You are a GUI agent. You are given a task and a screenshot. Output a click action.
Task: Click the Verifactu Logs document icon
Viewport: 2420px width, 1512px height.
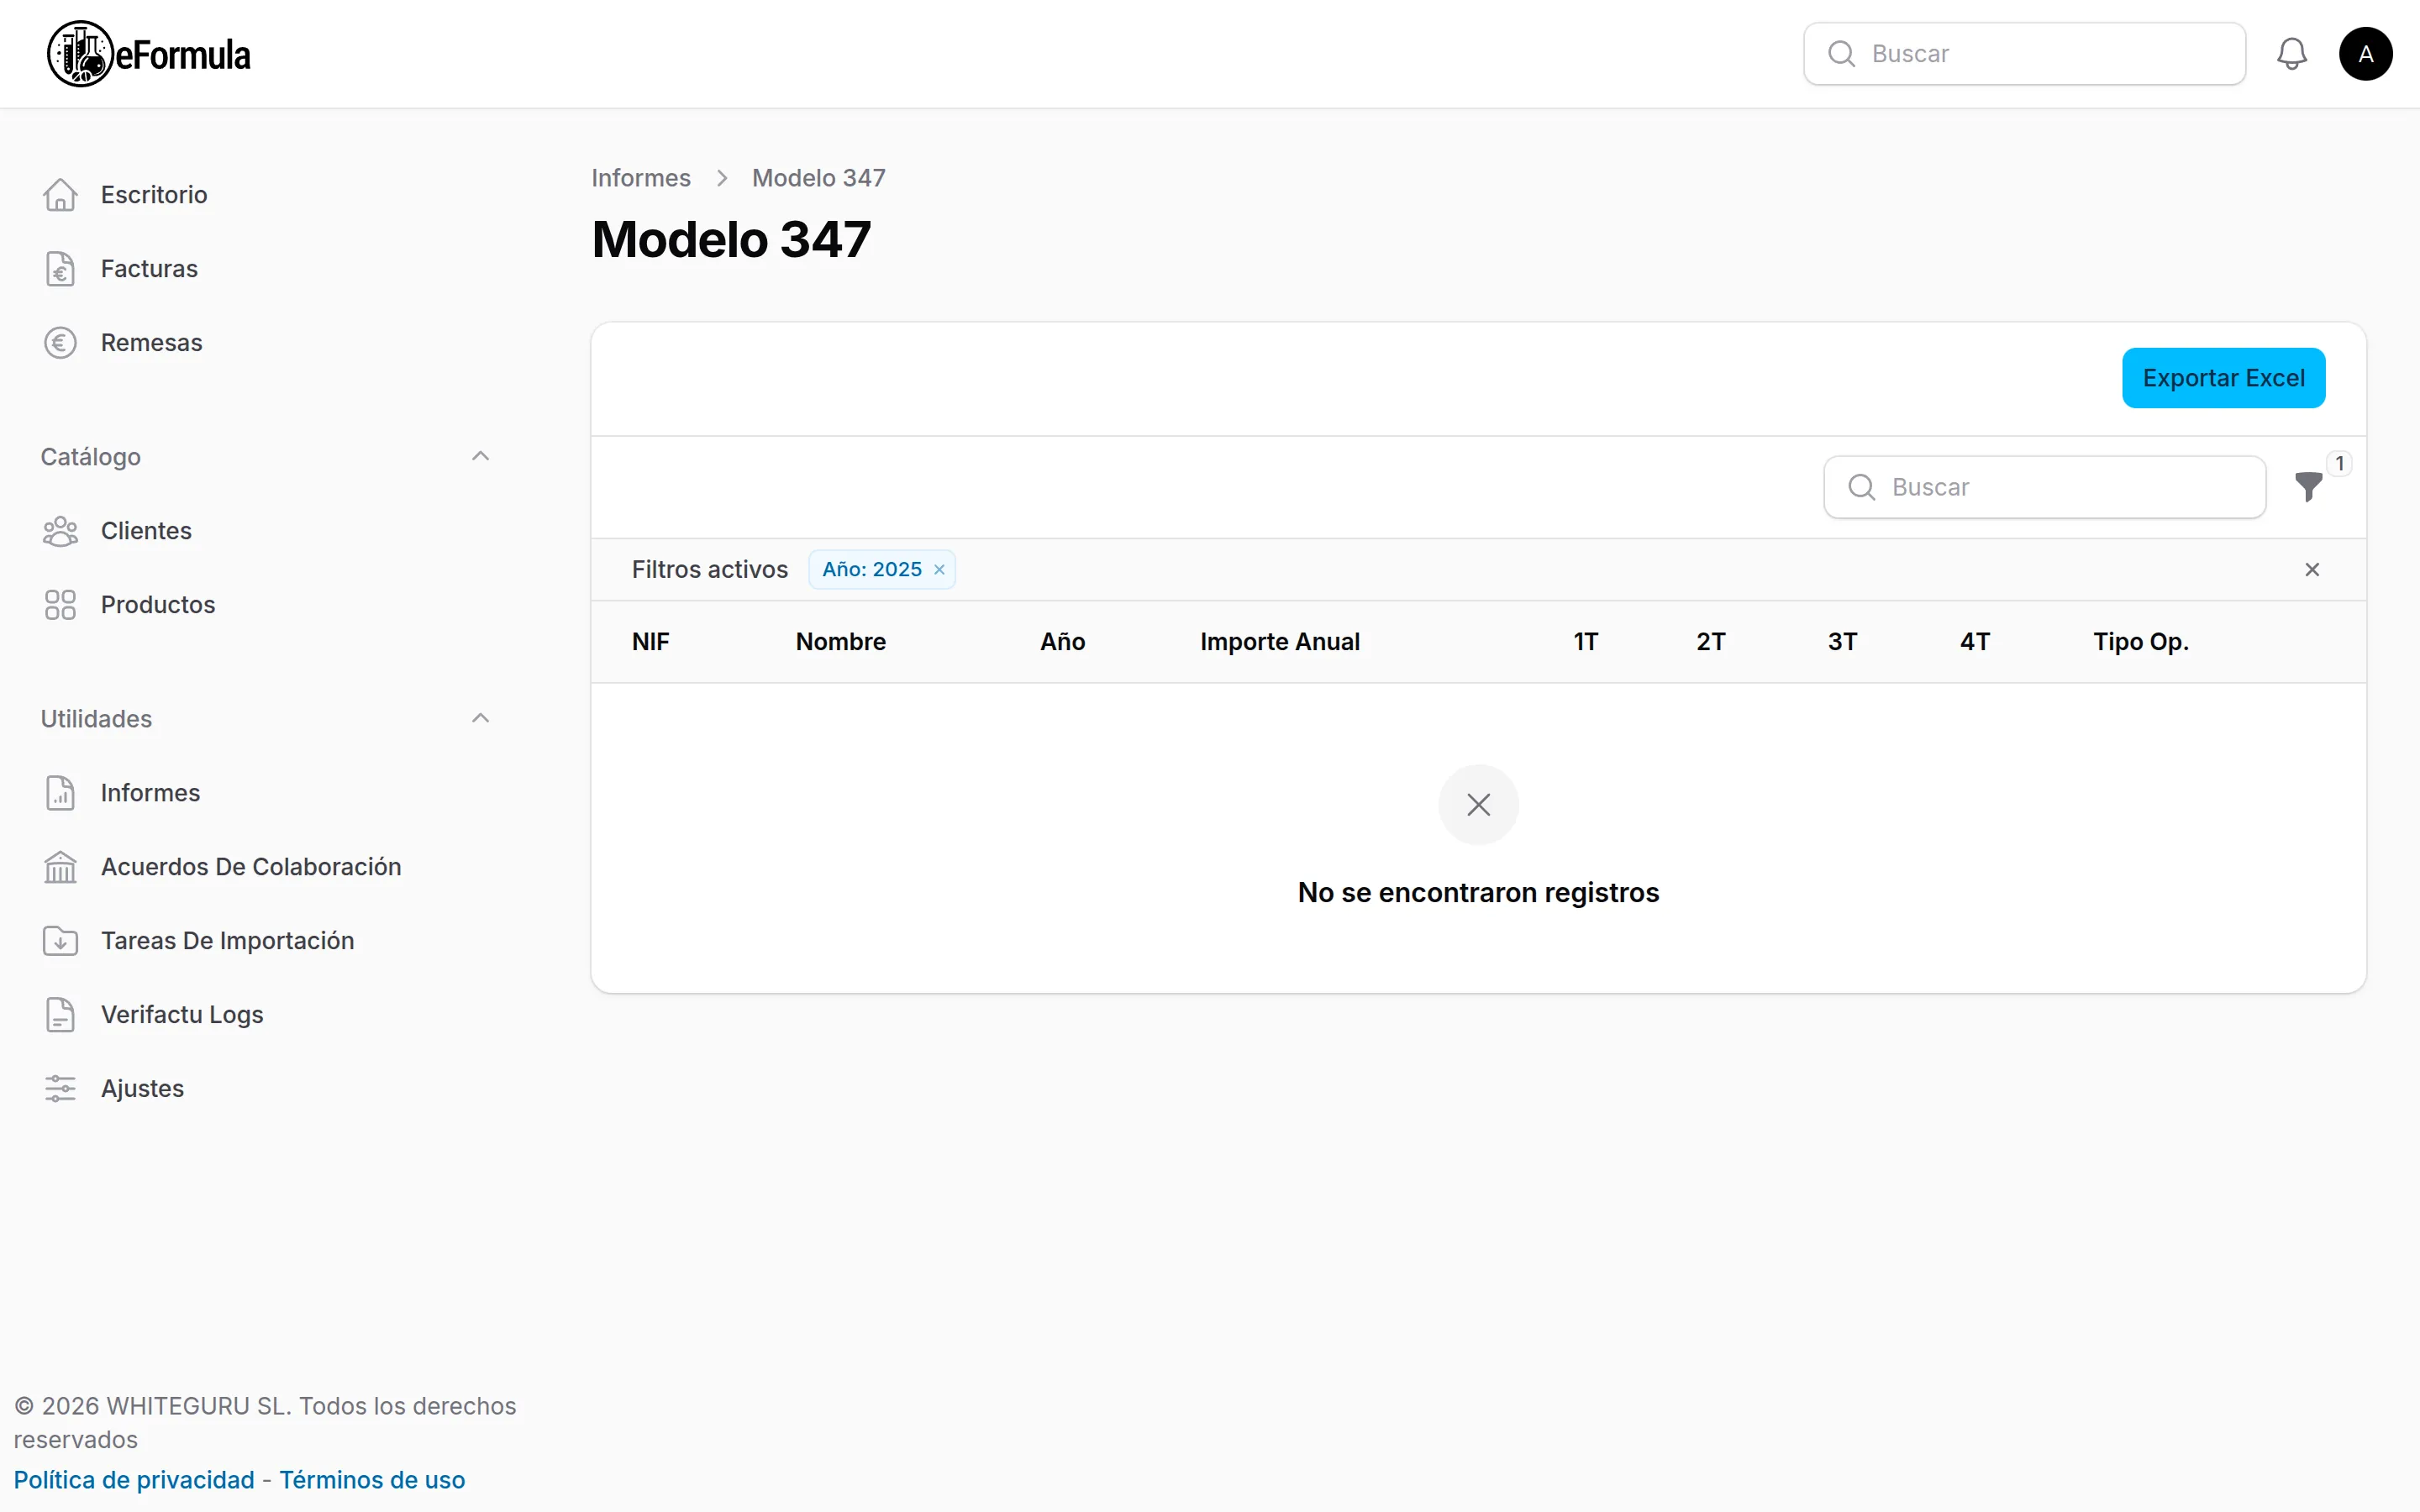[60, 1015]
